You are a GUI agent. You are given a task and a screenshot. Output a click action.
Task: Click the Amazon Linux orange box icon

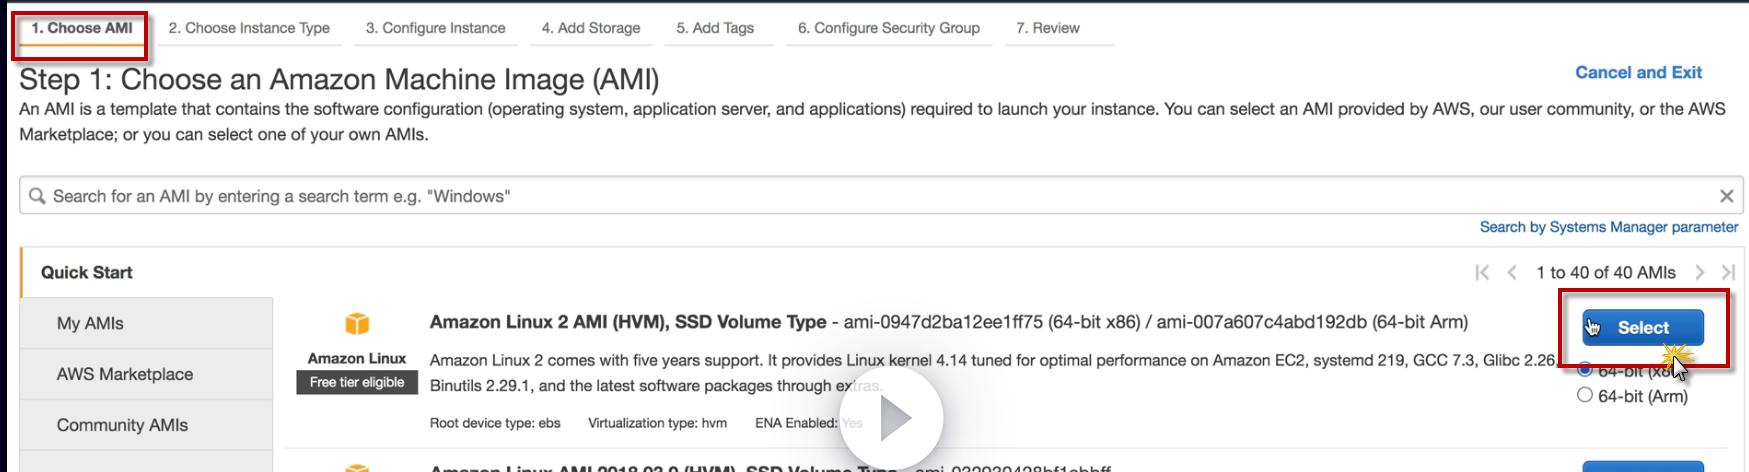point(357,324)
